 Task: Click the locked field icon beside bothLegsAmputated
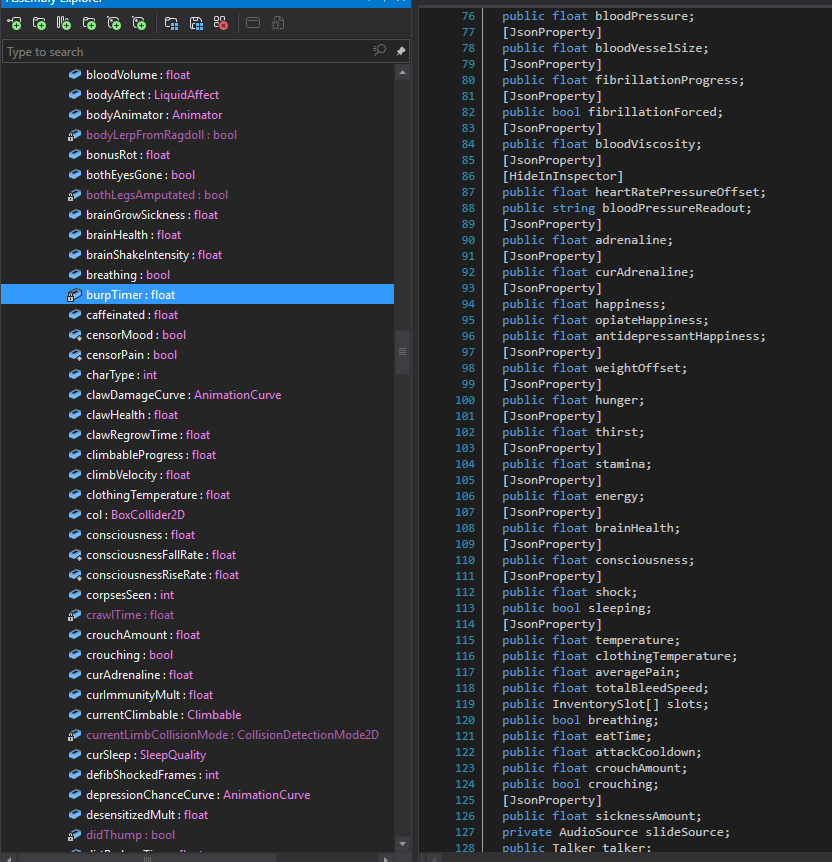pos(74,195)
